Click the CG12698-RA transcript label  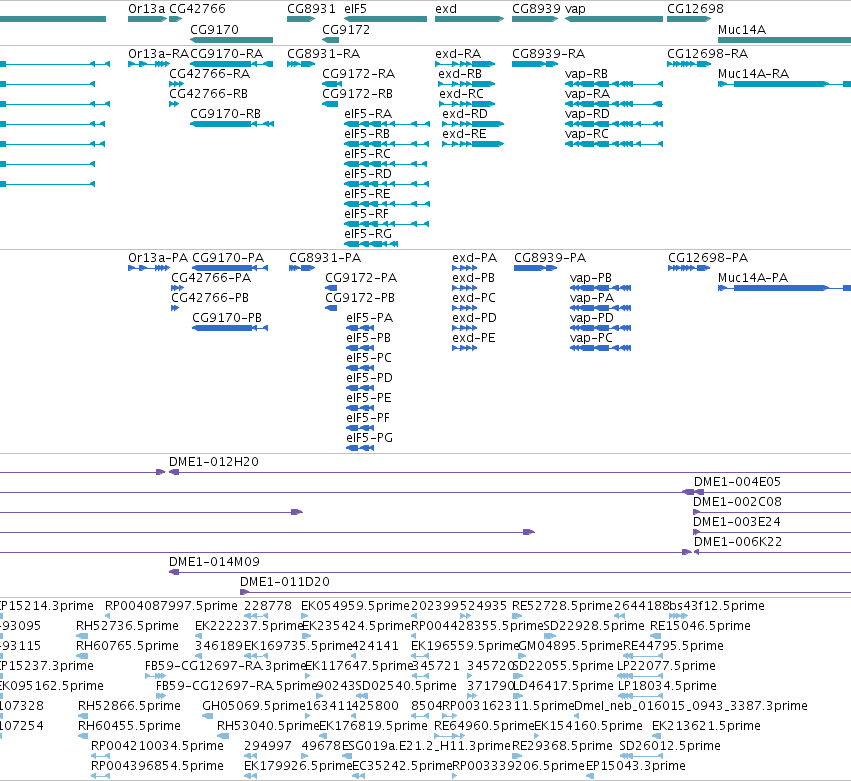pos(708,54)
